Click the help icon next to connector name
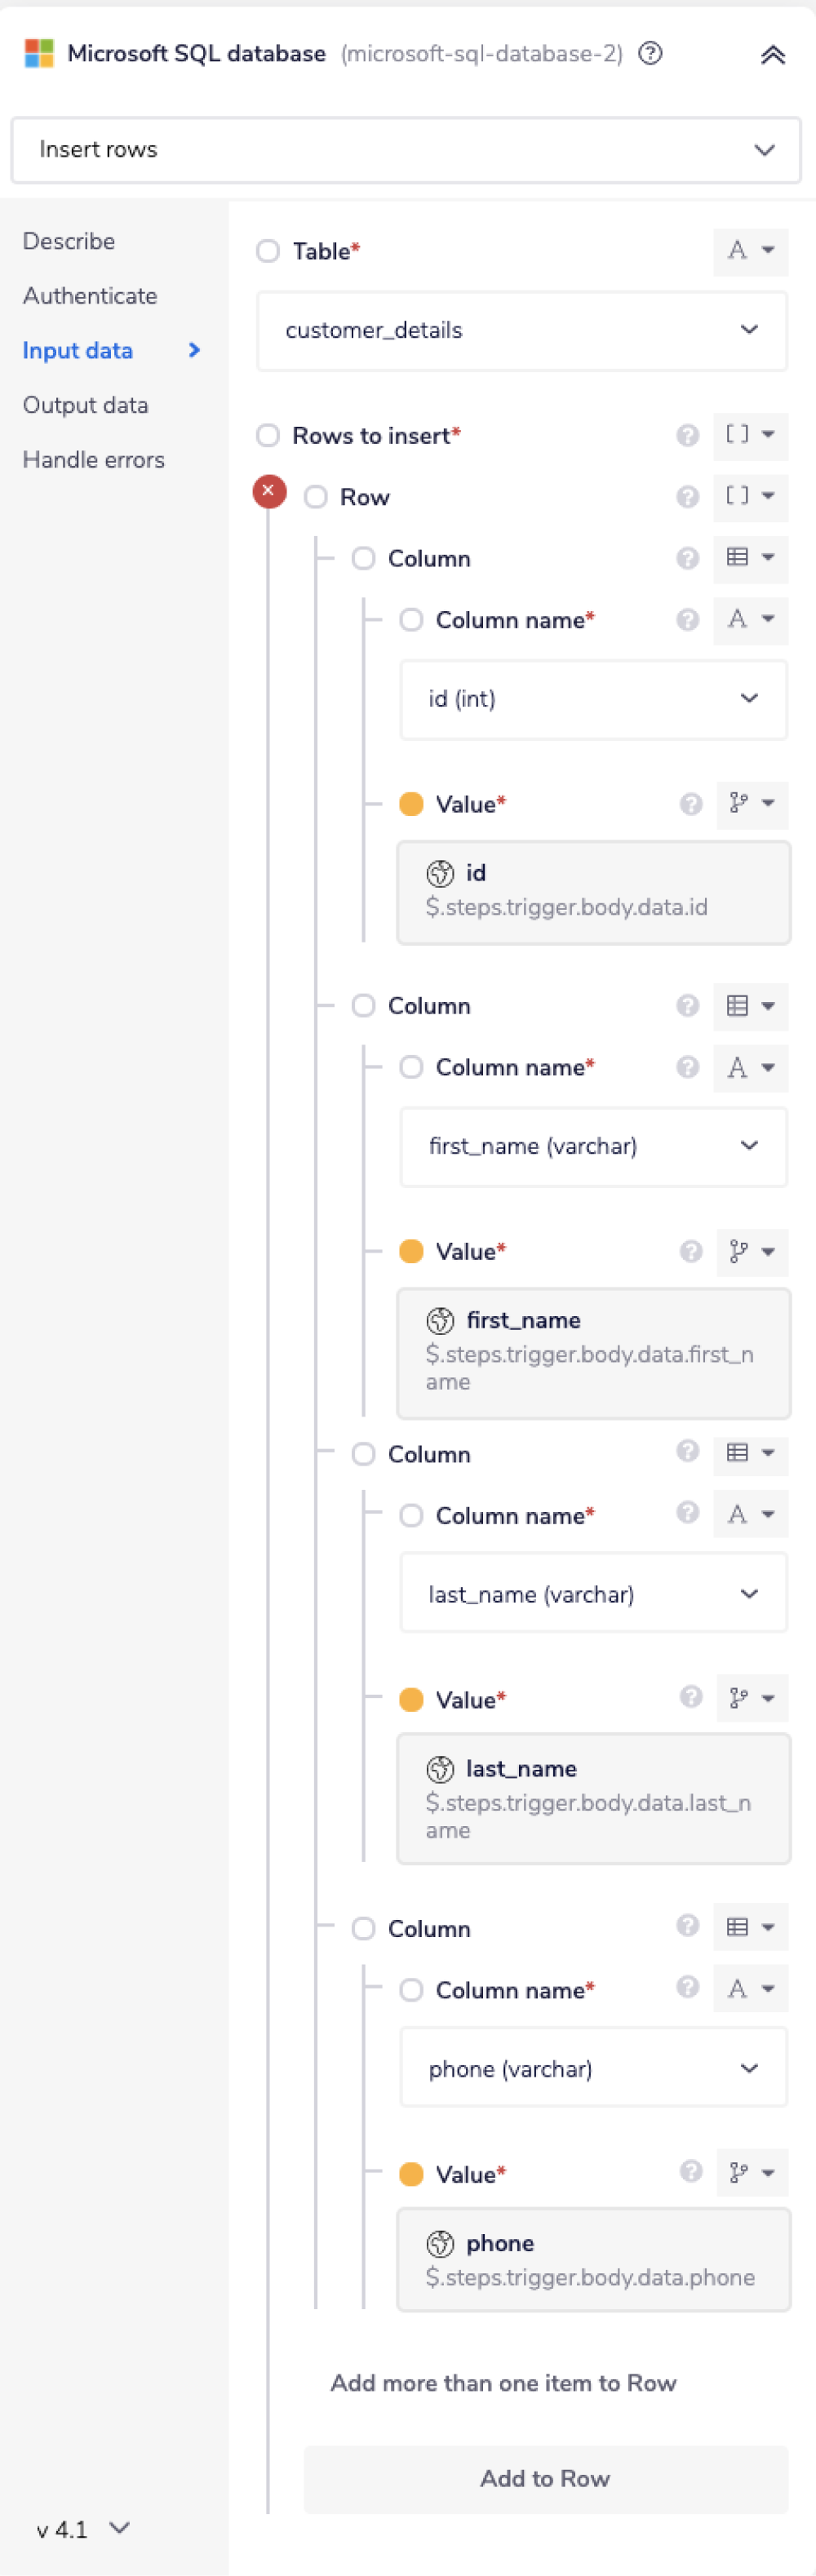The height and width of the screenshot is (2576, 816). click(x=650, y=53)
